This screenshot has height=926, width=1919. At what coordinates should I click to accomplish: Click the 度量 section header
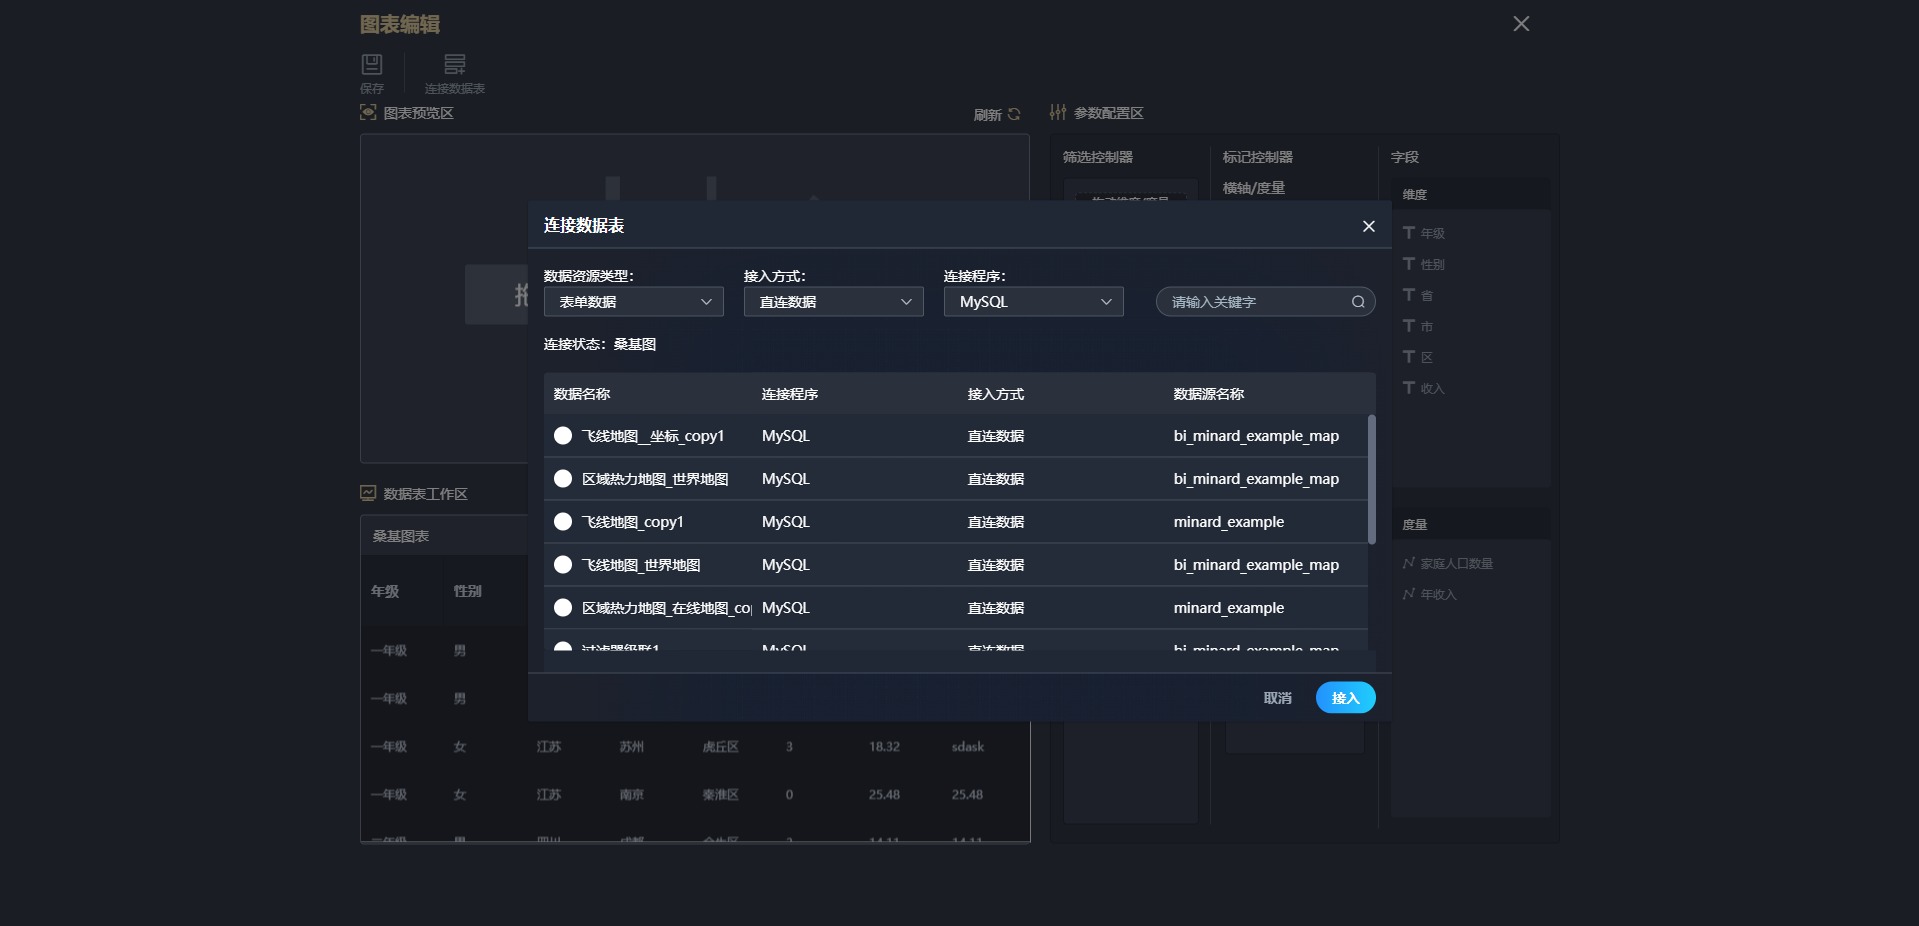pyautogui.click(x=1470, y=524)
